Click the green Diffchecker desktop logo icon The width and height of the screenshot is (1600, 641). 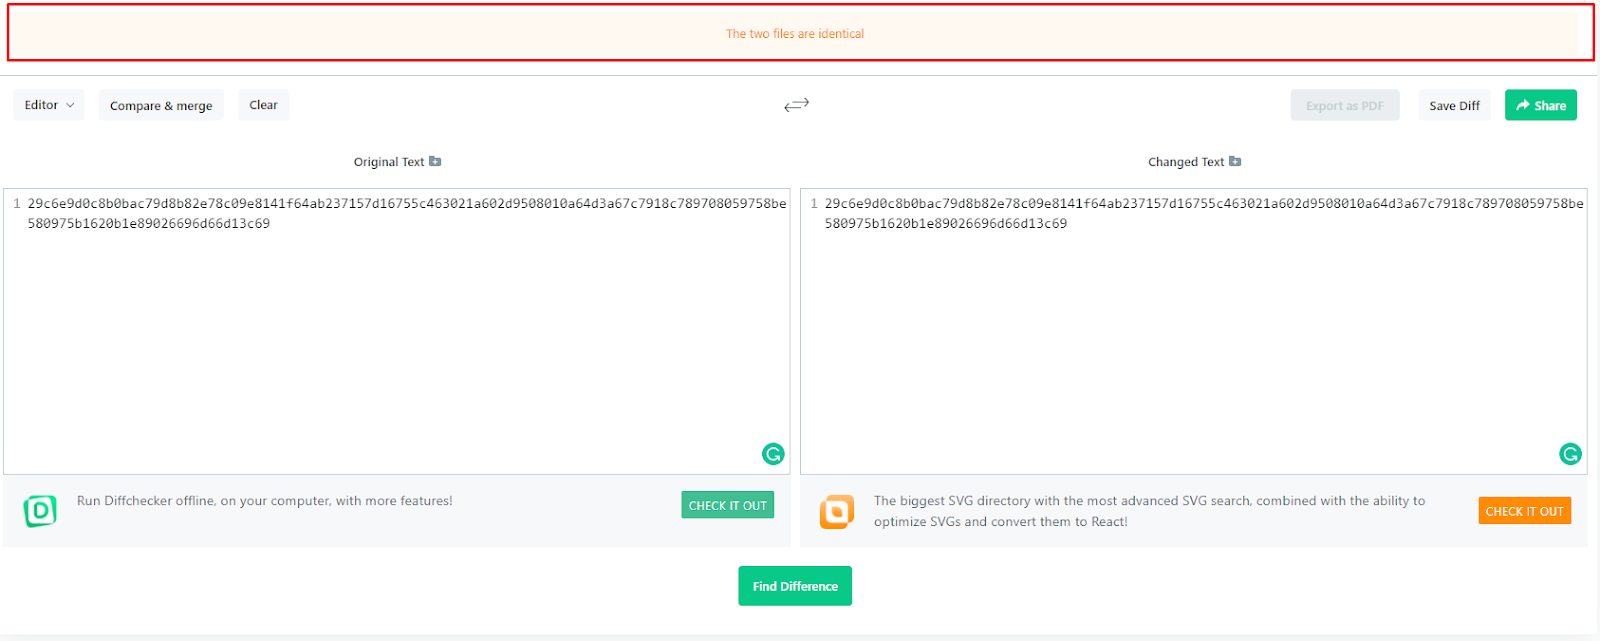click(40, 511)
